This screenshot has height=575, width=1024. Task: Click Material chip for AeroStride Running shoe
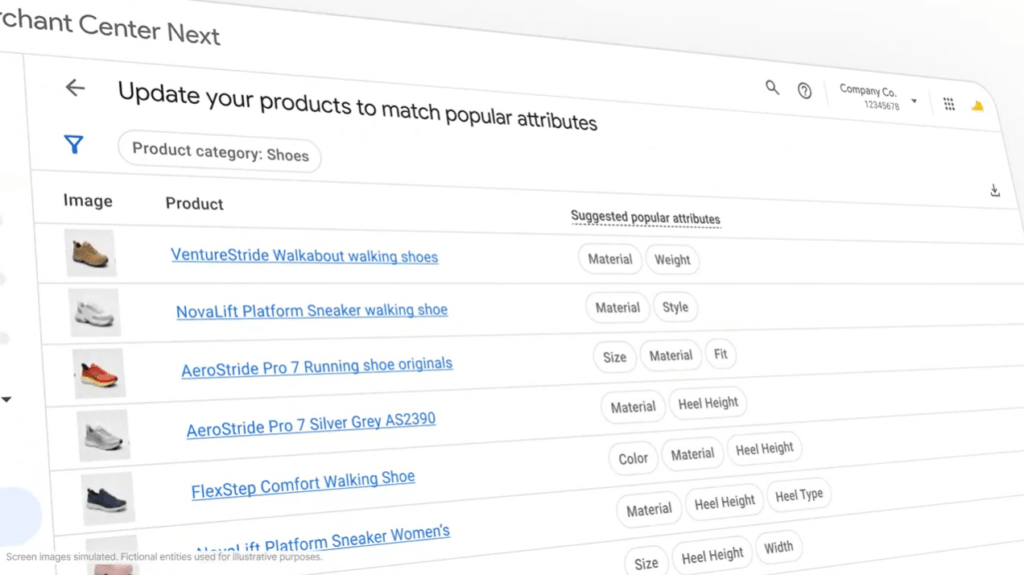tap(671, 355)
